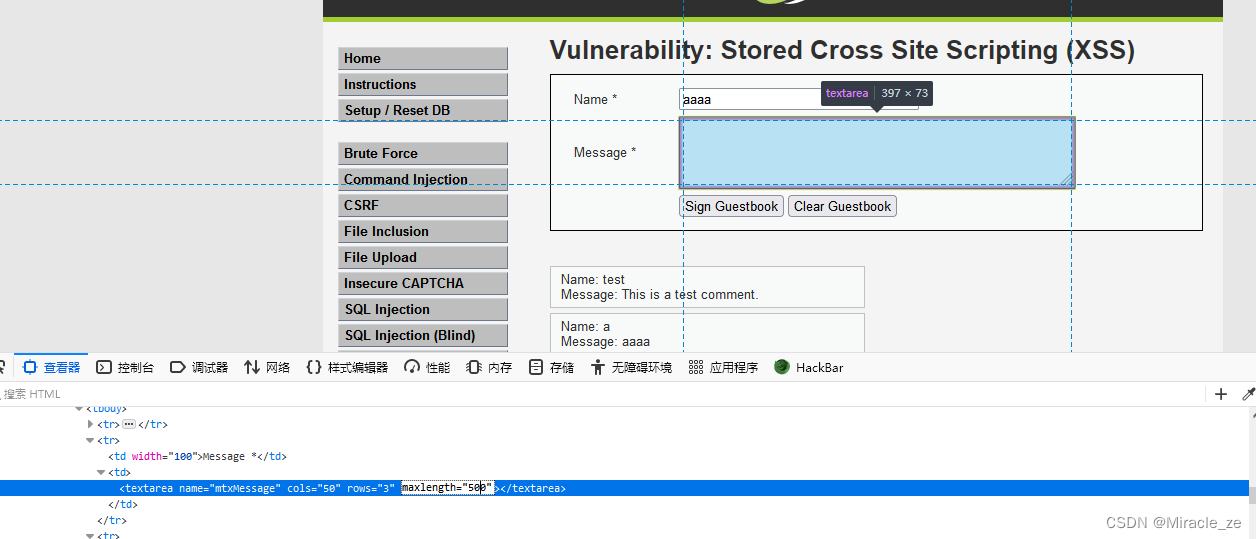Go to Insecure CAPTCHA page
This screenshot has height=539, width=1256.
[423, 283]
